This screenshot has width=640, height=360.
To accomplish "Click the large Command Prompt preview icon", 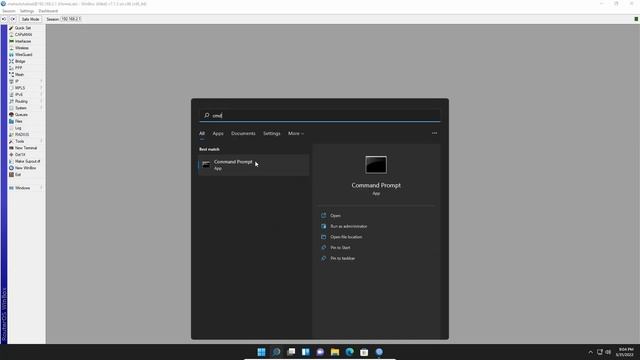I will coord(376,165).
